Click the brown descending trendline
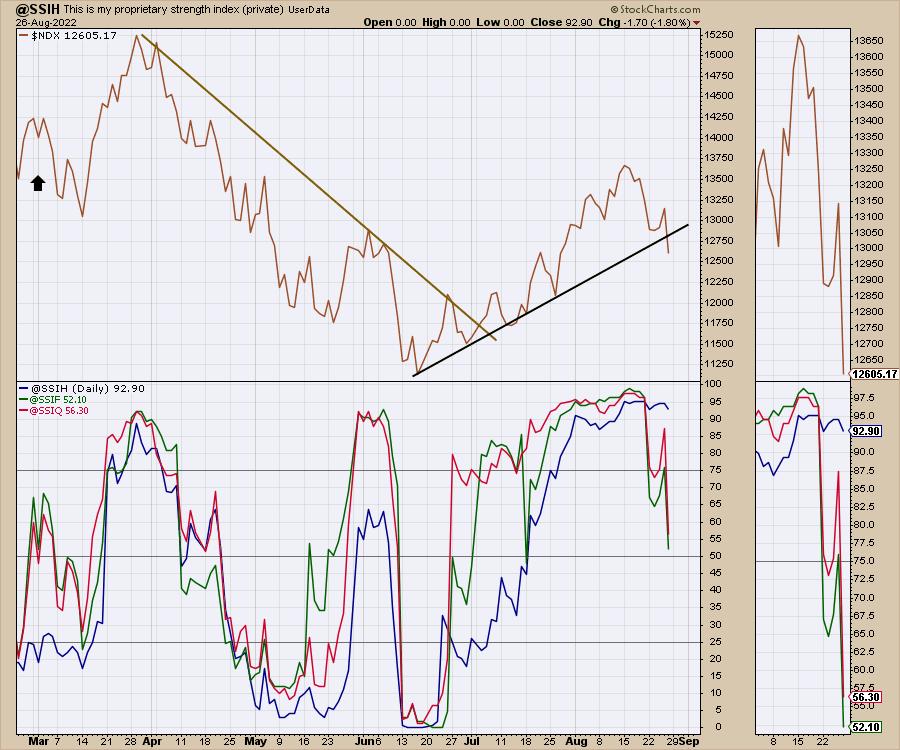900x750 pixels. 300,180
